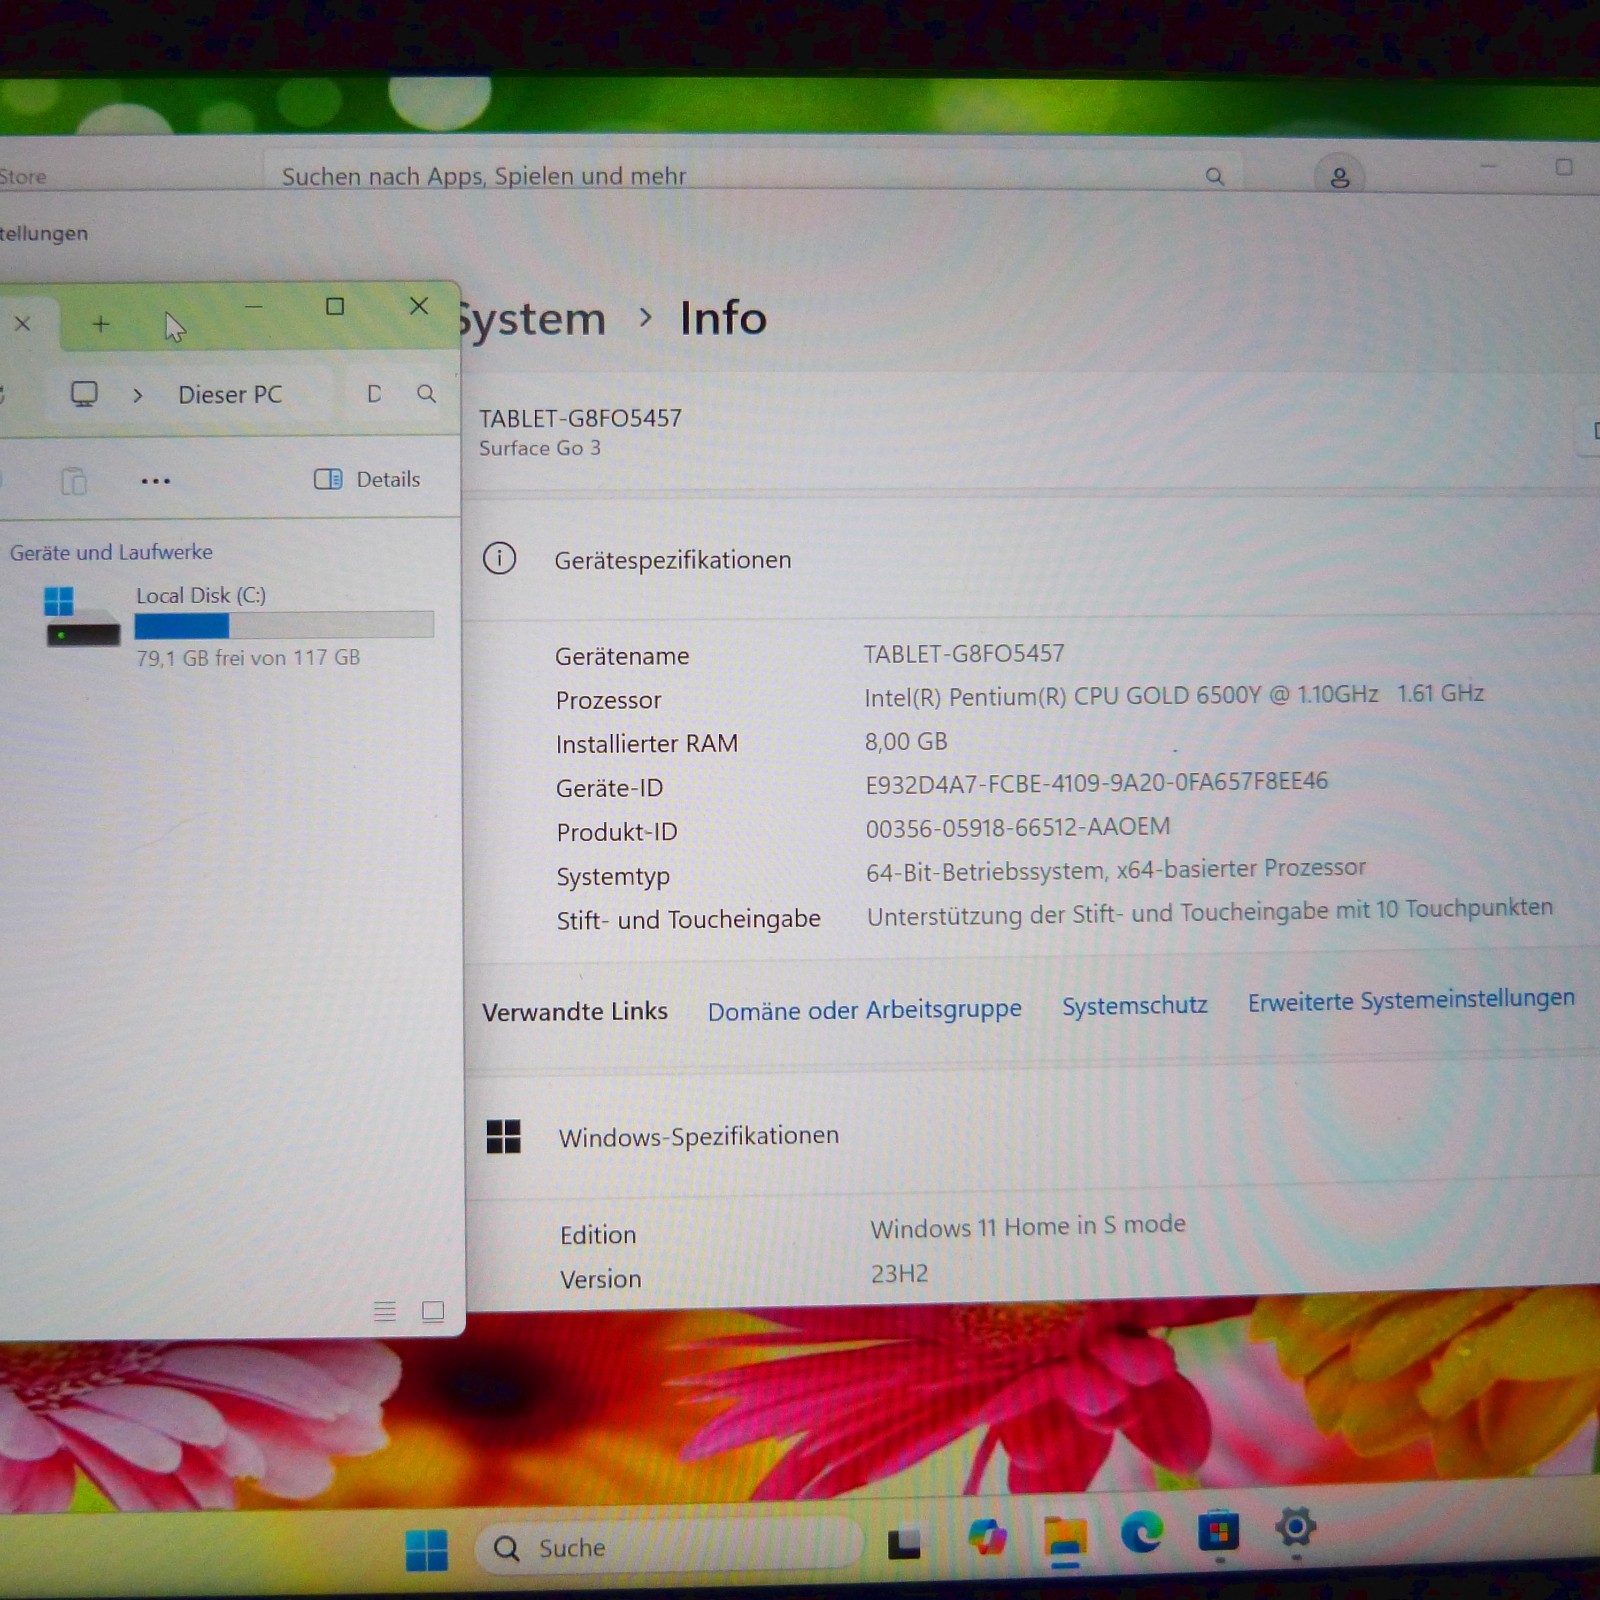The image size is (1600, 1600).
Task: Open the Domäne oder Arbeitsgruppe link
Action: 865,1010
